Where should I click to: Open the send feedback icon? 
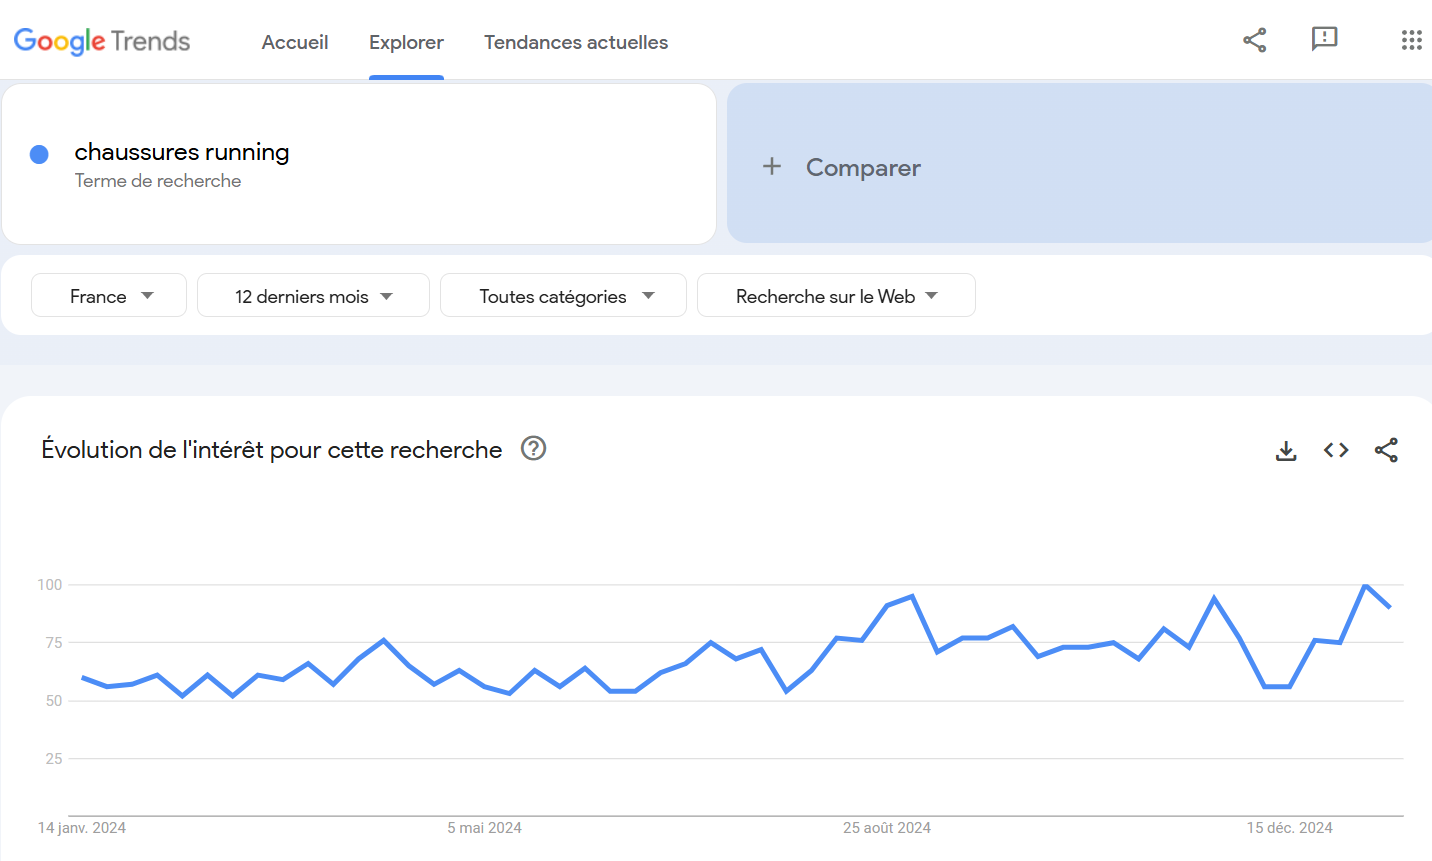coord(1324,40)
